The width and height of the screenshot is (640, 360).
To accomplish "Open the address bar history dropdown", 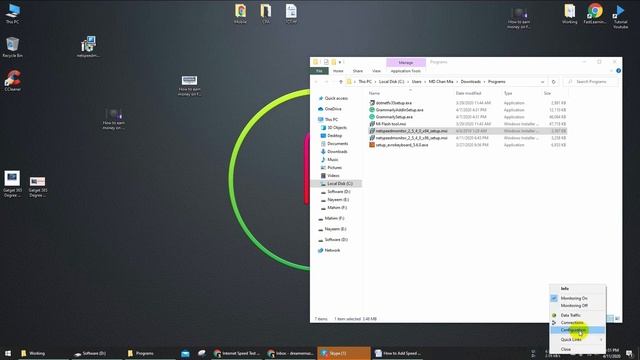I will (542, 82).
